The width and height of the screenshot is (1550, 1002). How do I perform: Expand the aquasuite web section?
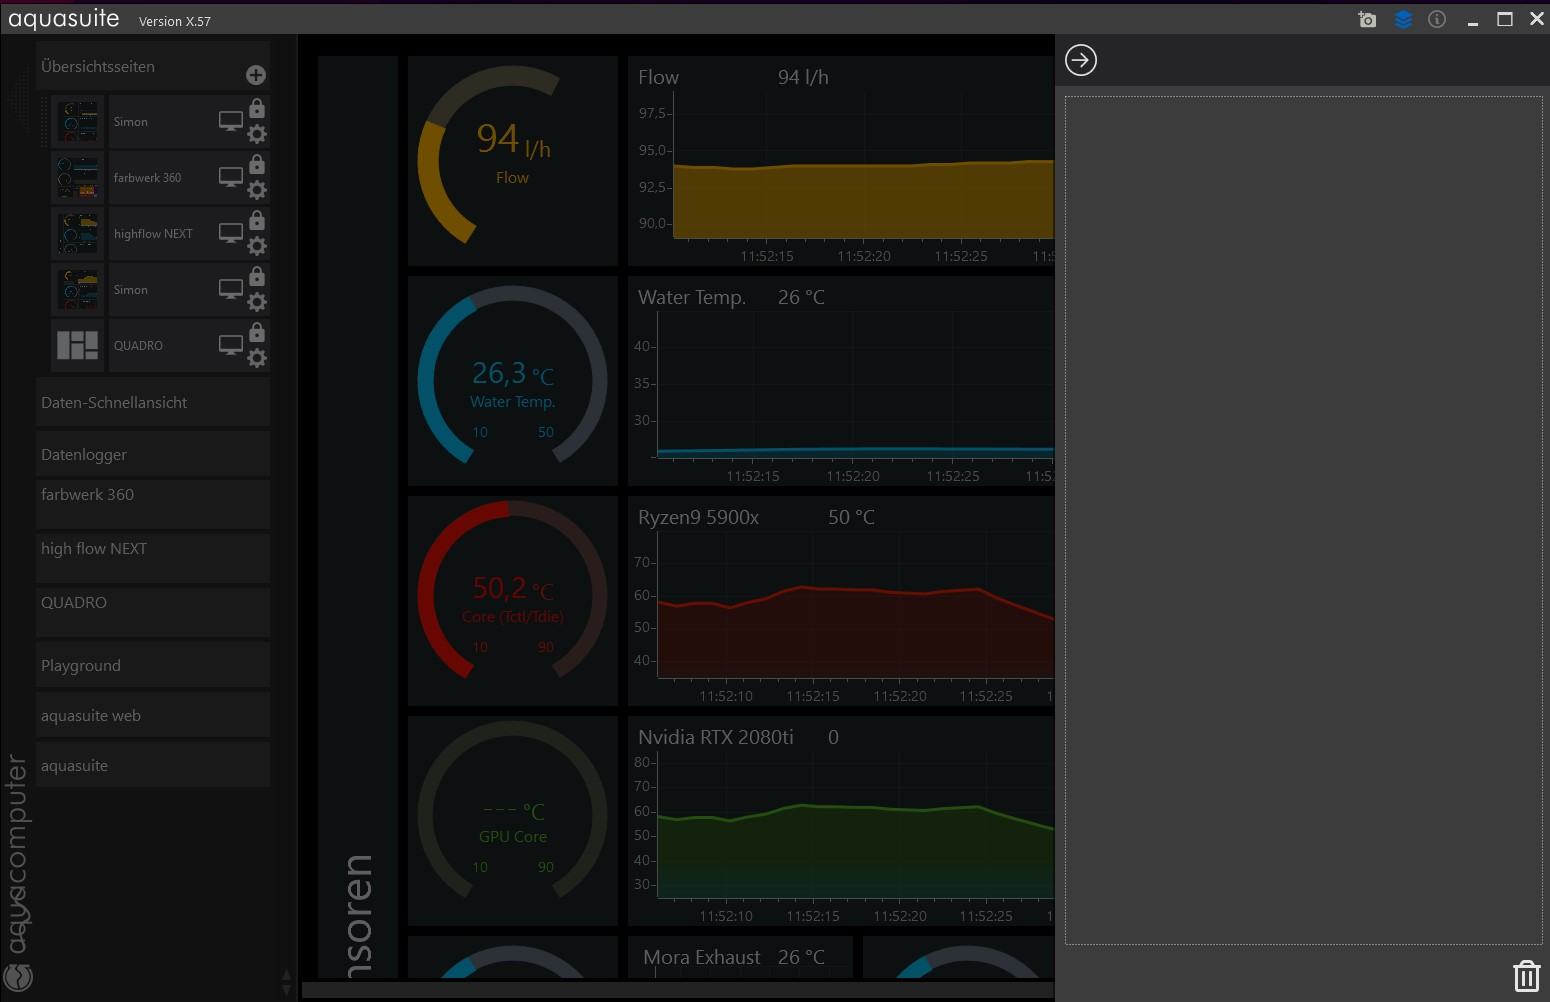coord(153,715)
